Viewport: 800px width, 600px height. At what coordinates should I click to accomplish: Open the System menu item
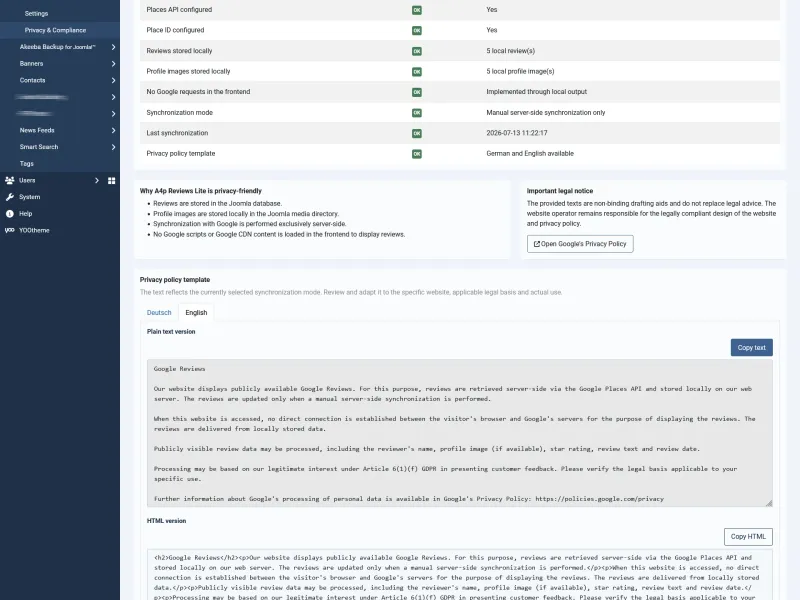[30, 197]
